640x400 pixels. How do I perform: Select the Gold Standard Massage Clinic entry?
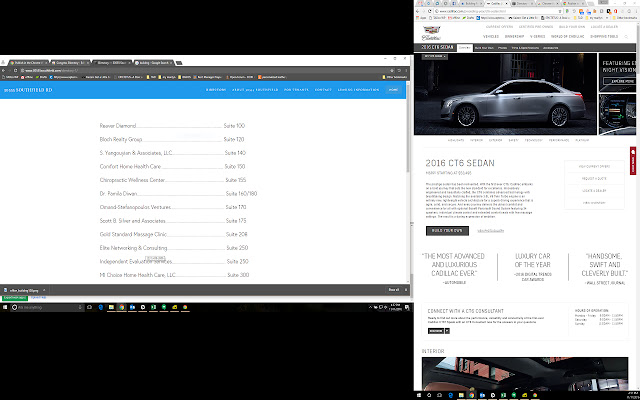[173, 234]
